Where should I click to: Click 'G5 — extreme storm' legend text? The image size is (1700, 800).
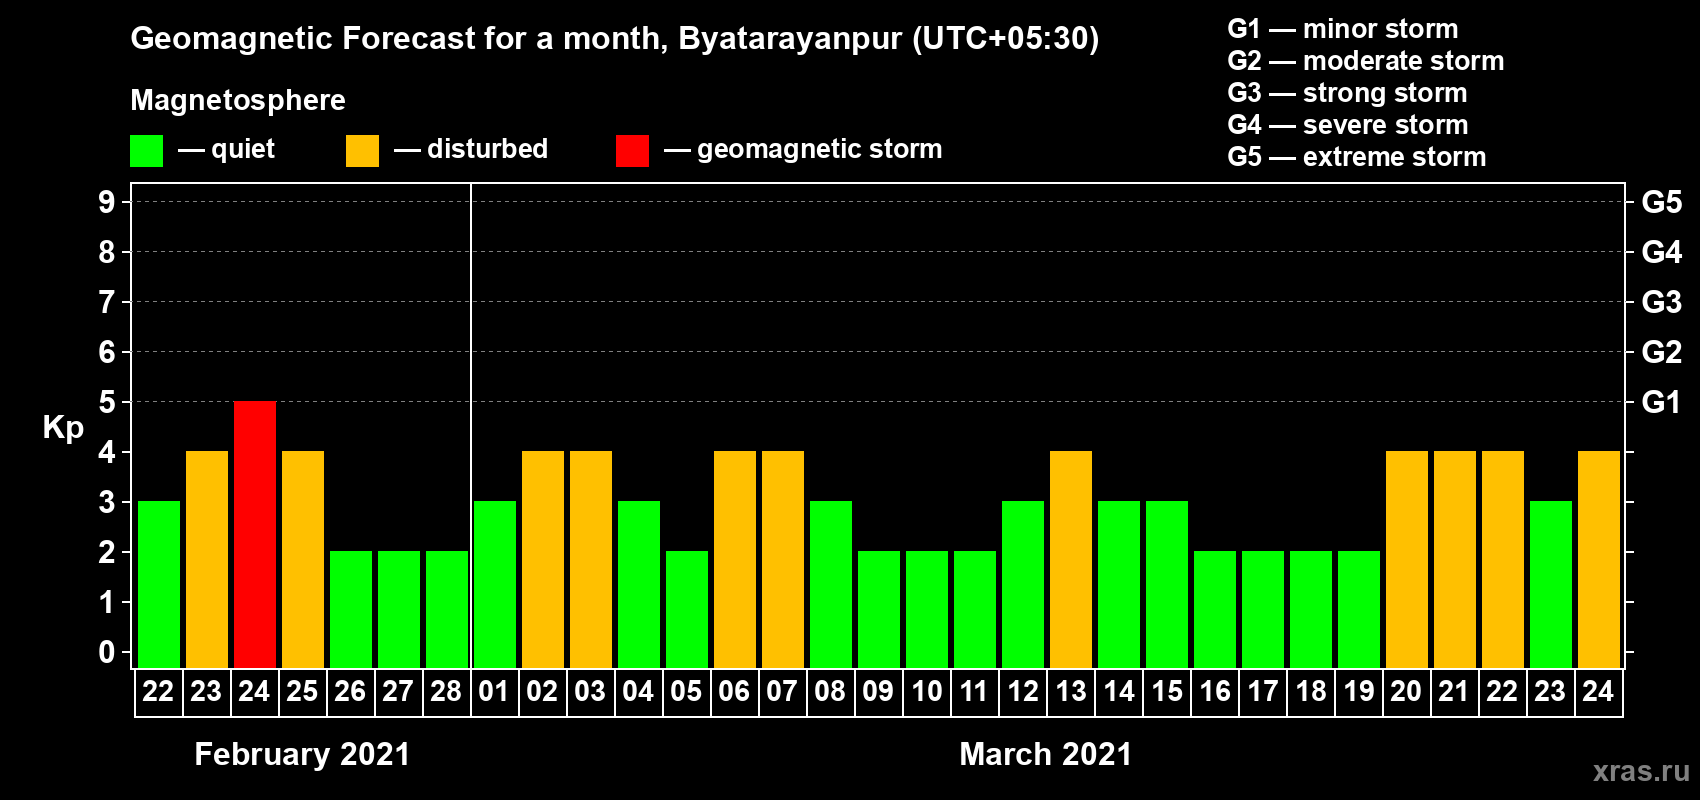1357,157
